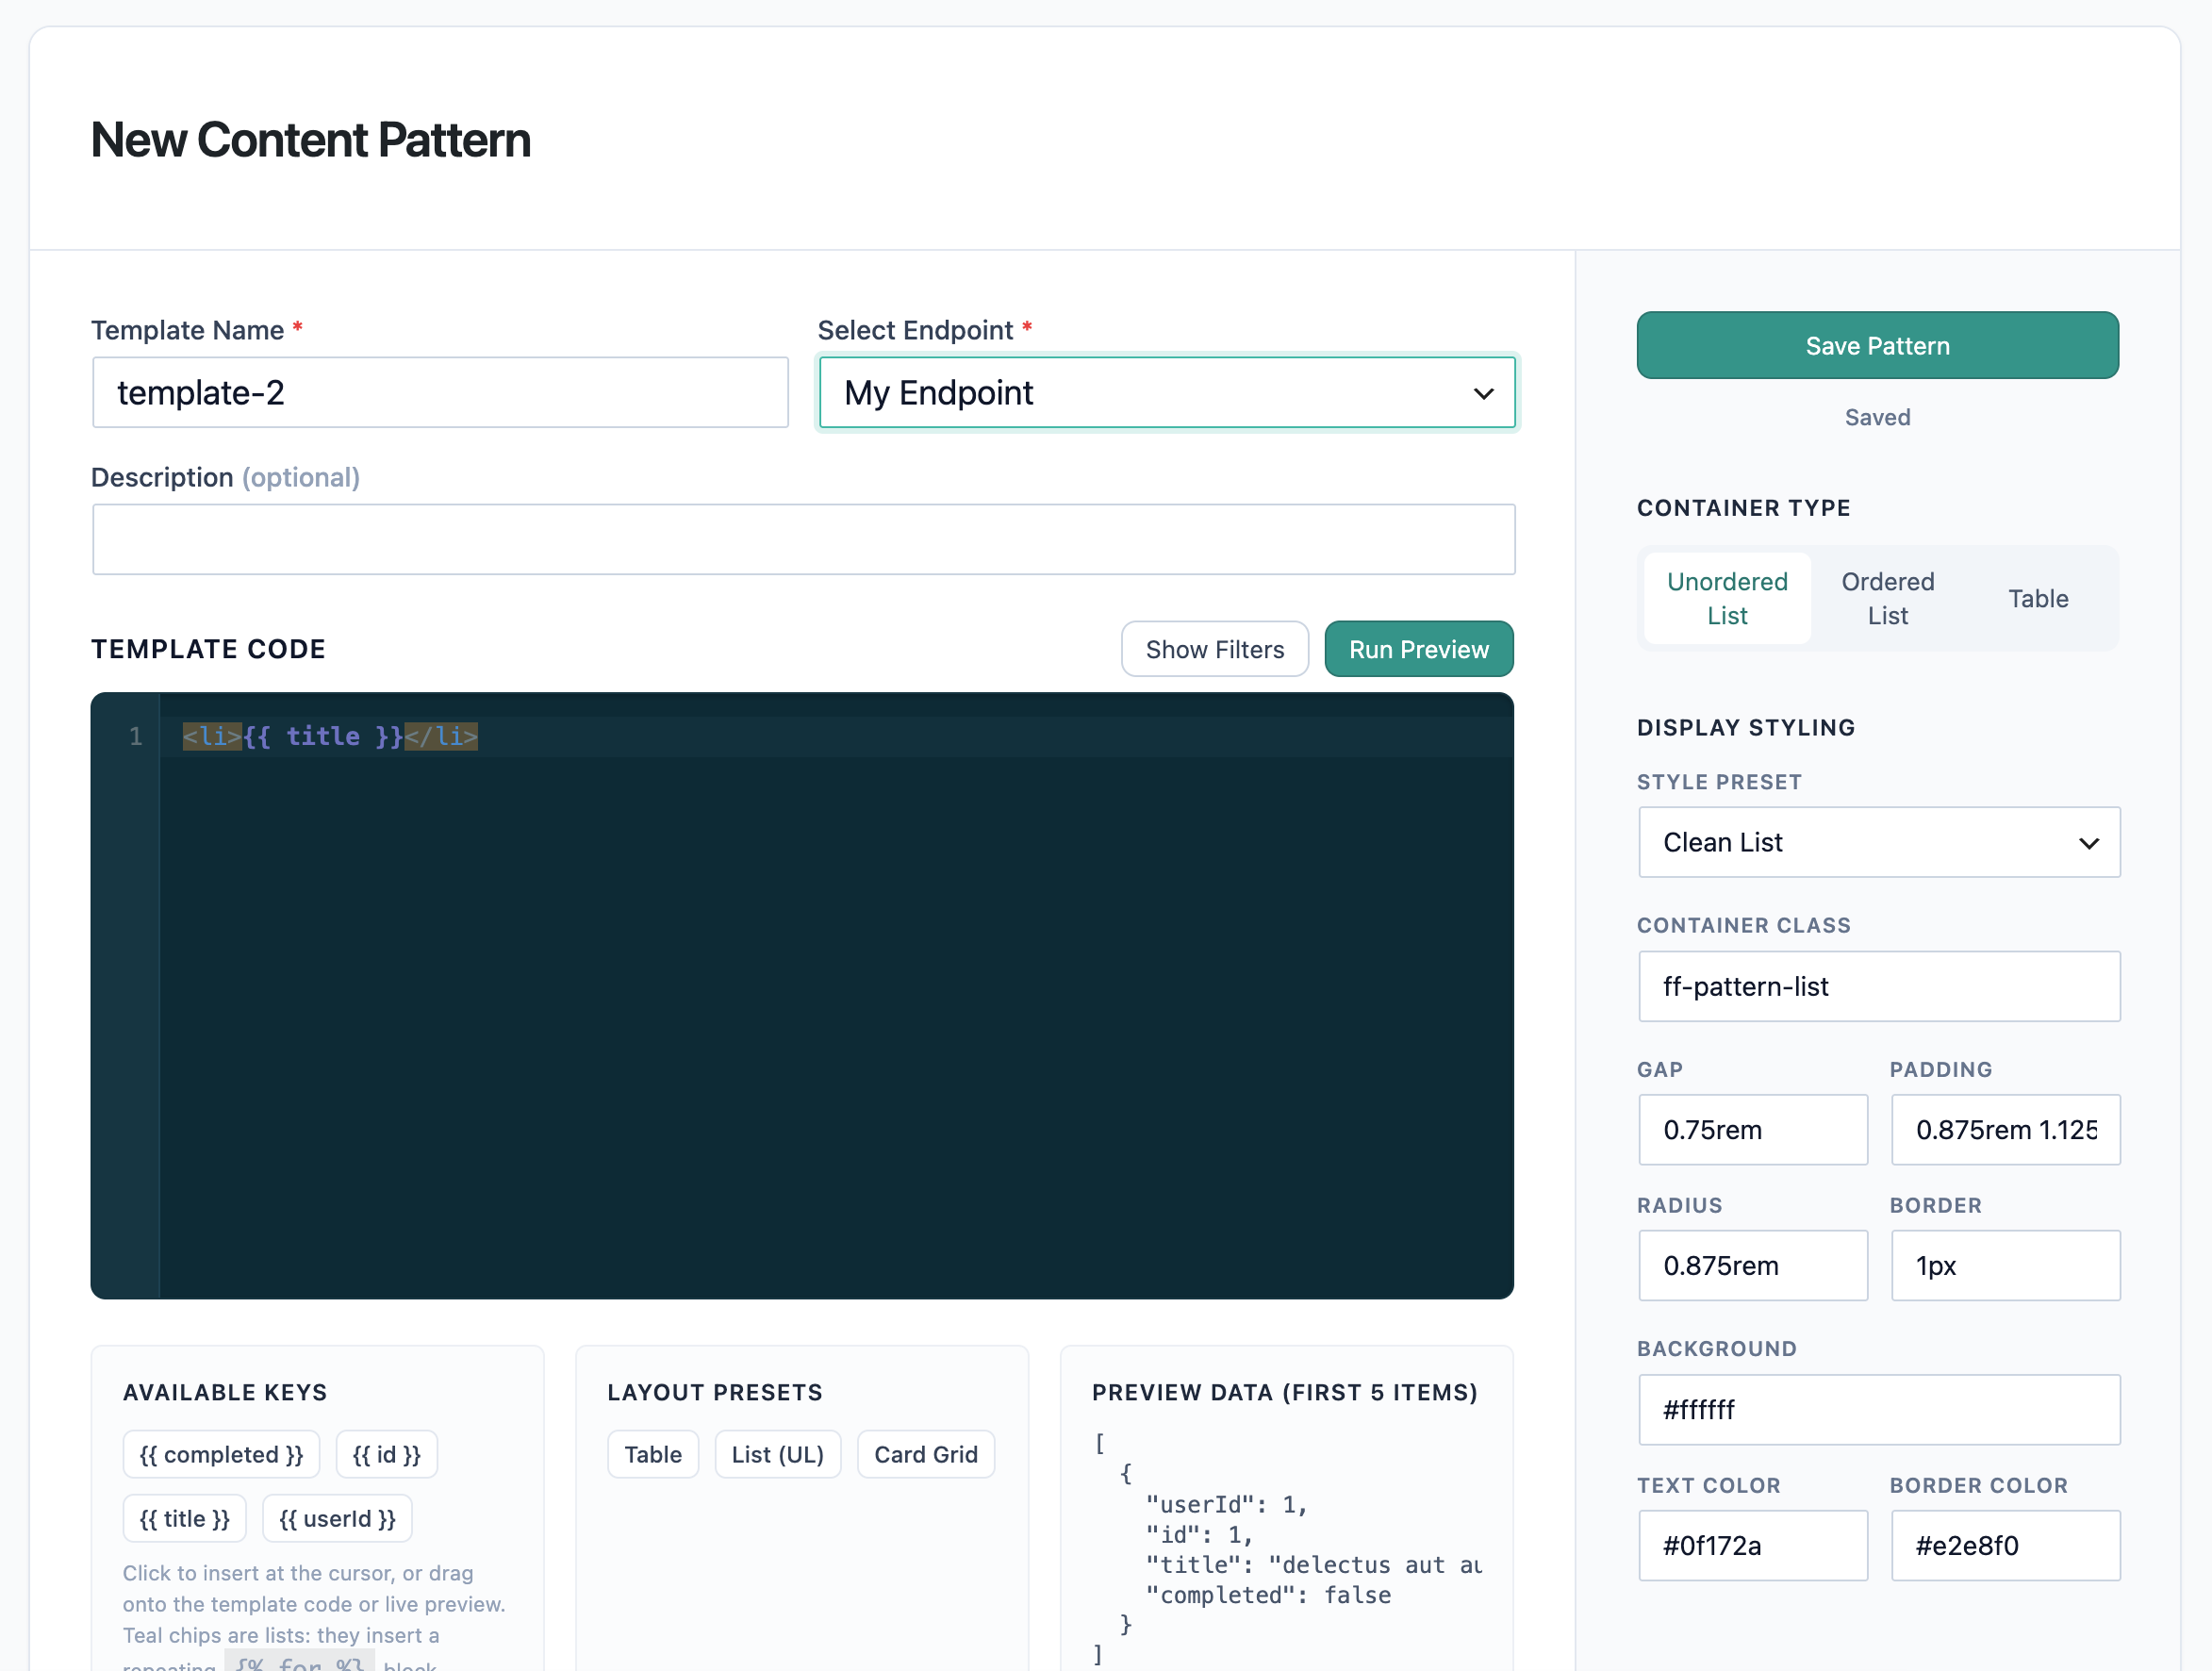Click the Save Pattern button
The width and height of the screenshot is (2212, 1671).
pos(1877,345)
